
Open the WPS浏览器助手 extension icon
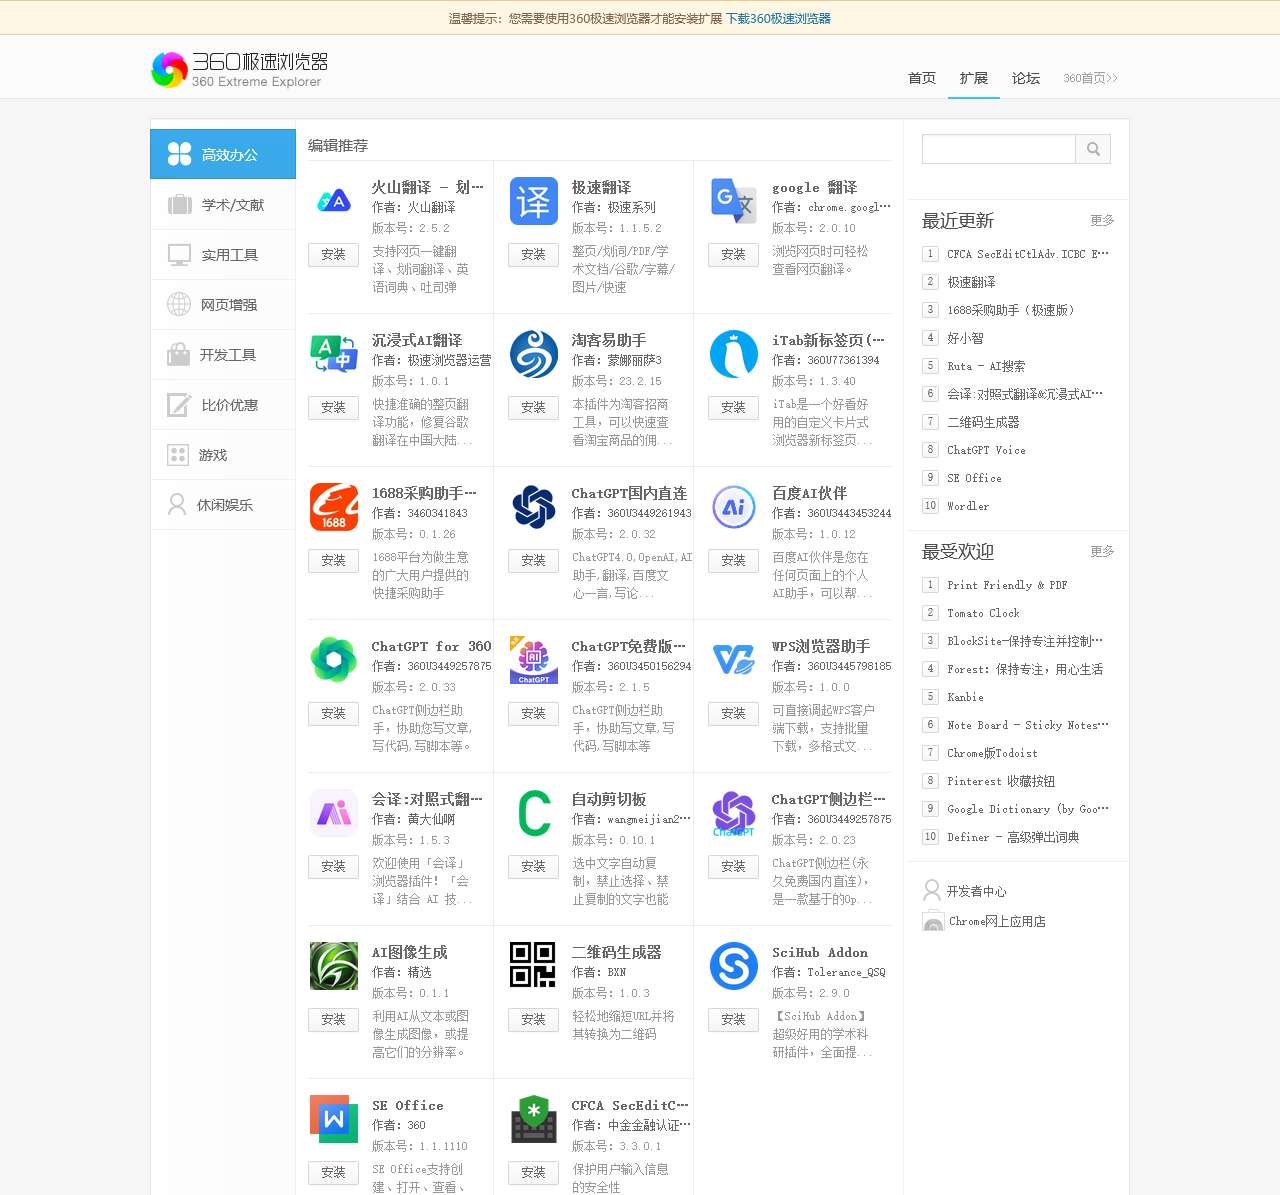point(734,660)
